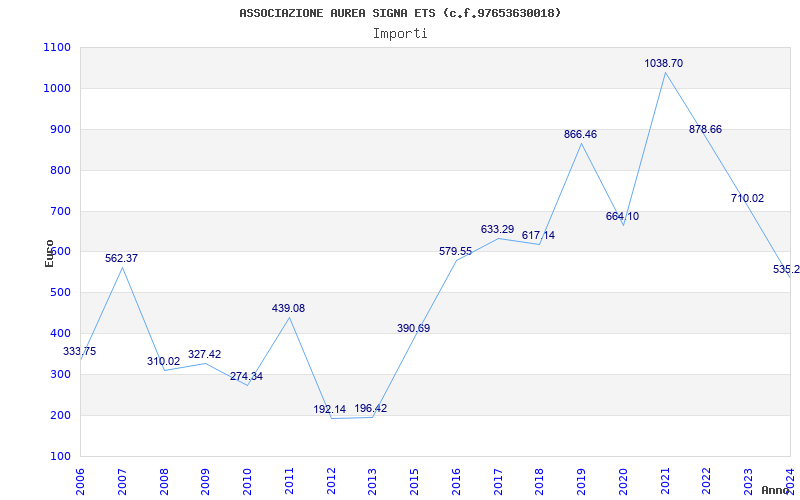Screen dimensions: 800x500
Task: Click the 390.69 value label
Action: (414, 328)
